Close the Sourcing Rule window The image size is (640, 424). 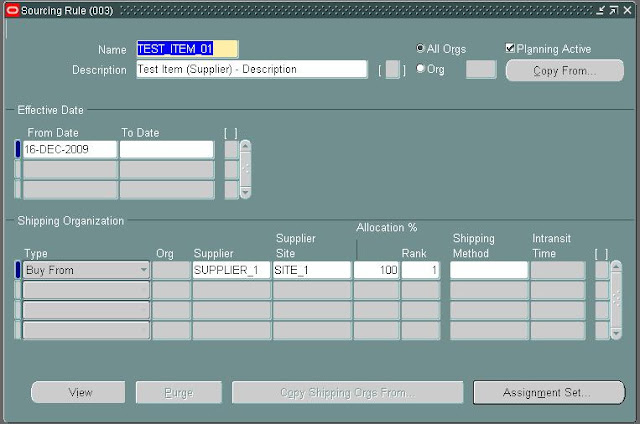(x=627, y=10)
